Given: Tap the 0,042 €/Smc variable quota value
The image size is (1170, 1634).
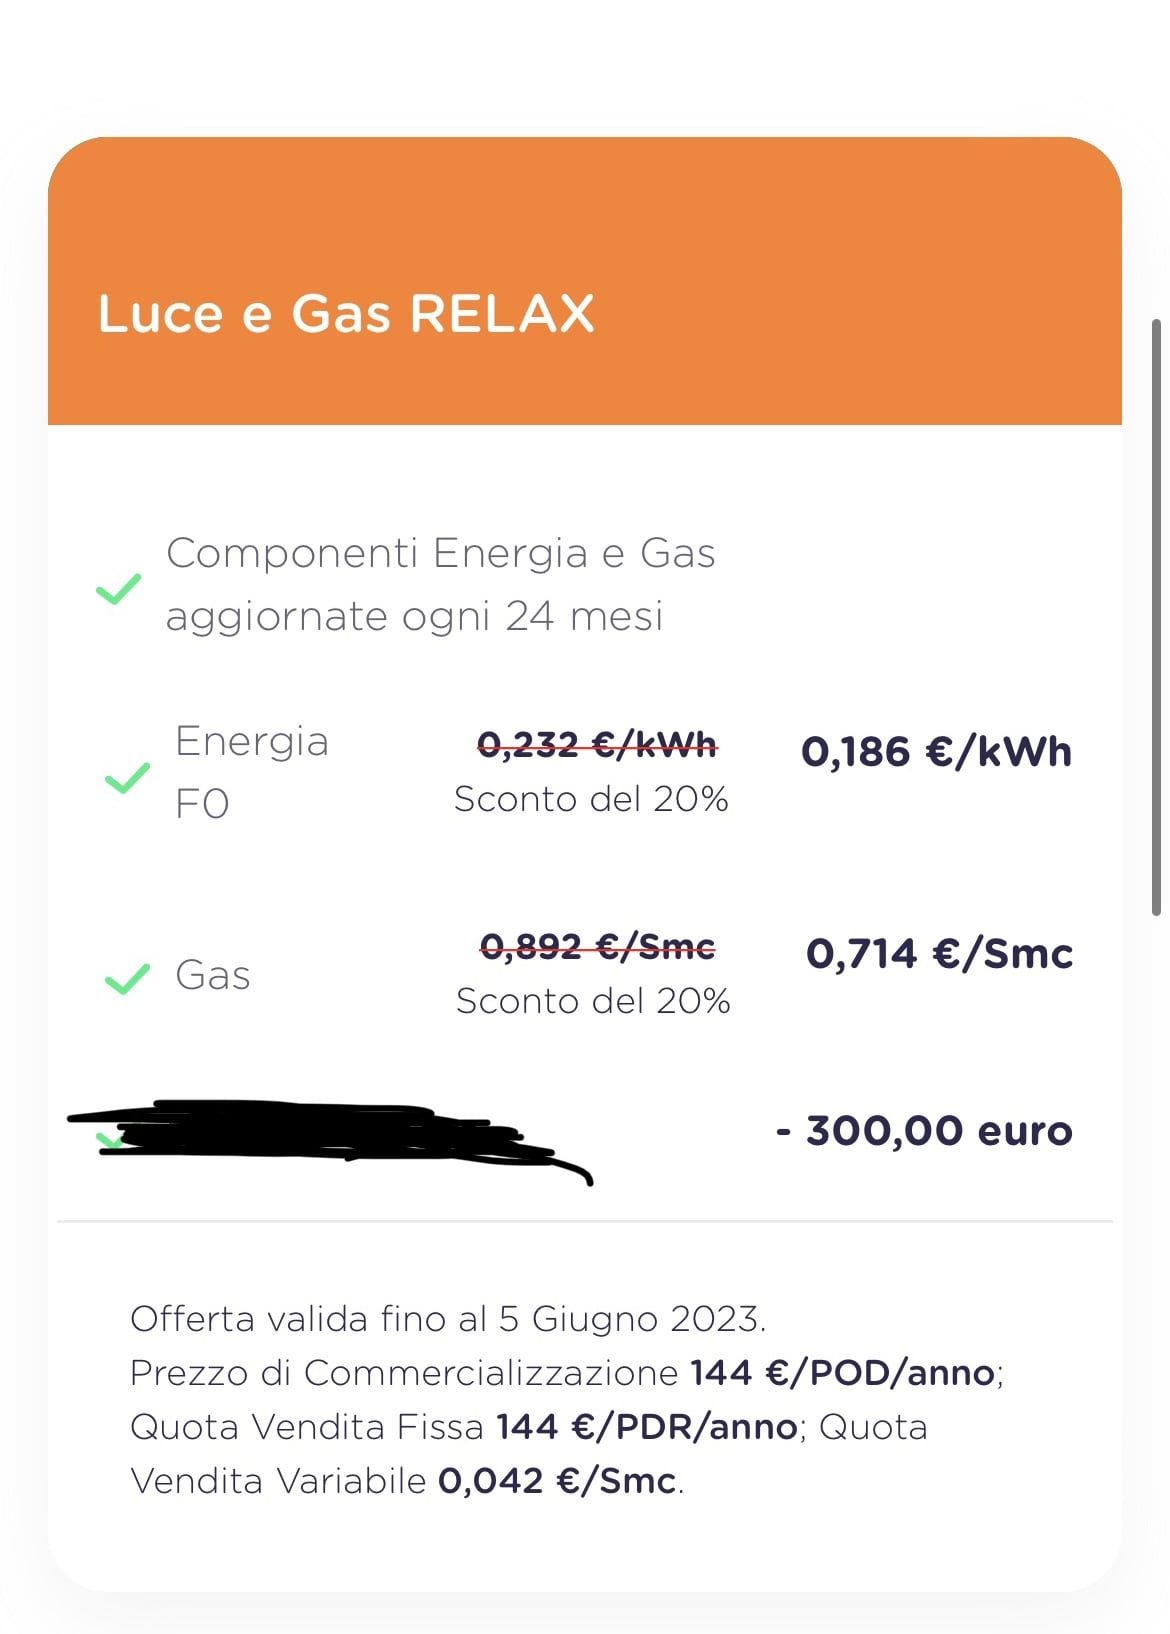Looking at the screenshot, I should 556,1481.
